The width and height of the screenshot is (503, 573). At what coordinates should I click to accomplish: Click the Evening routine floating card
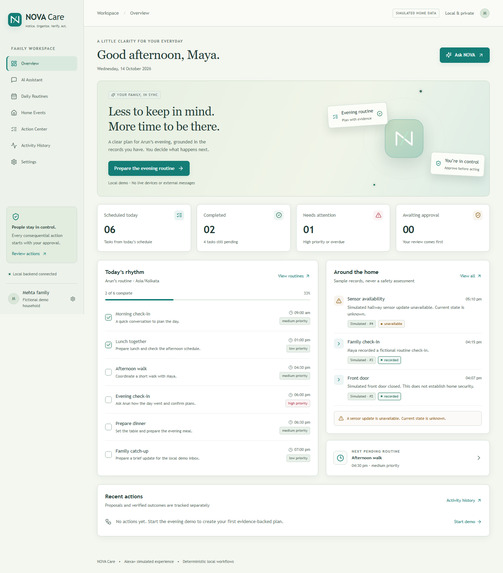point(357,115)
